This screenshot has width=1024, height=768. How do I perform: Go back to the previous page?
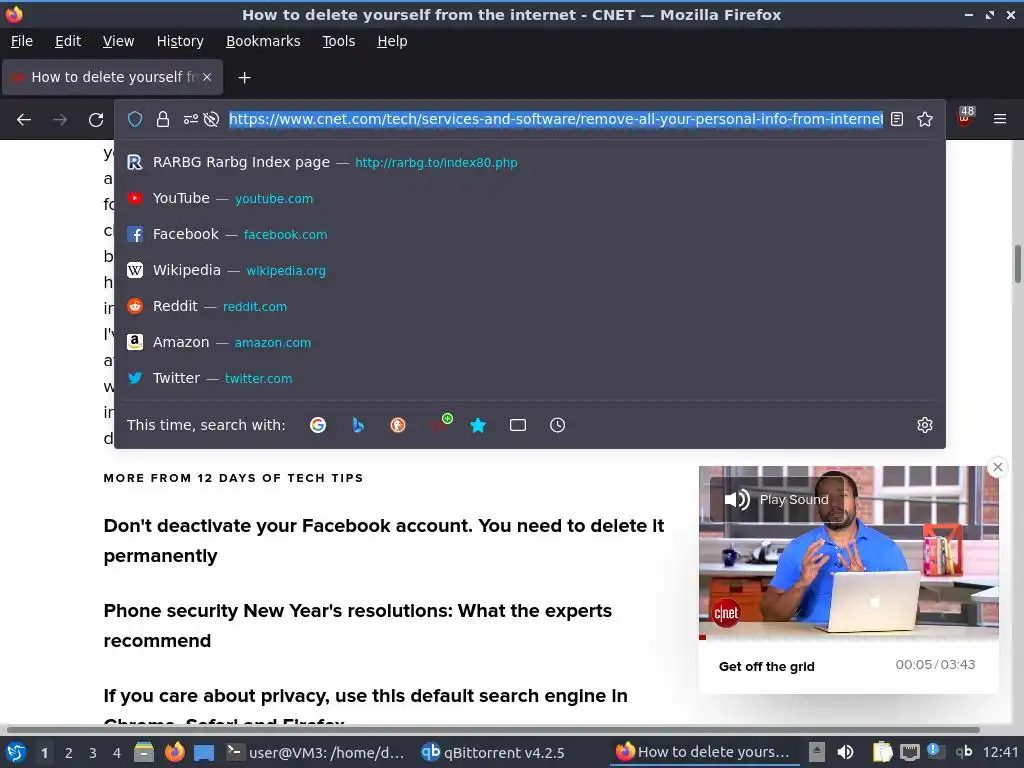[24, 120]
